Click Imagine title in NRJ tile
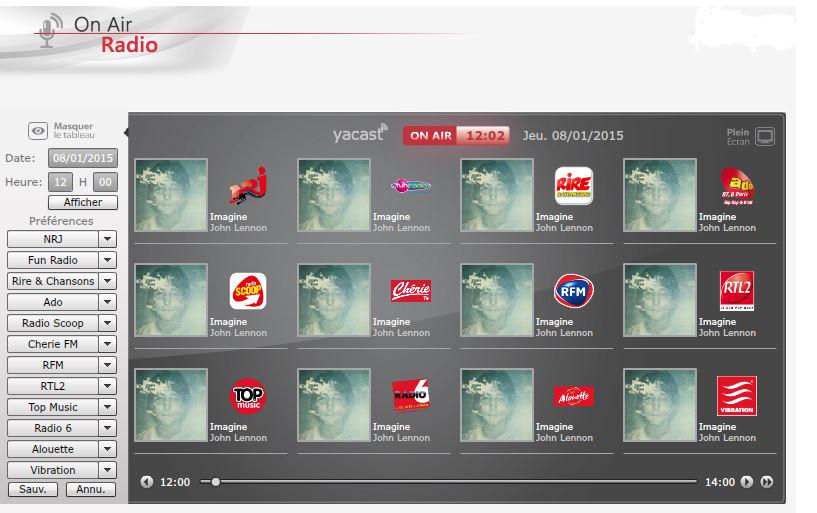 click(x=228, y=217)
